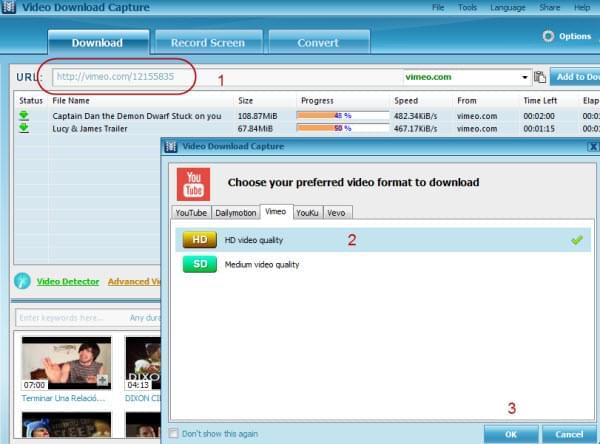The image size is (600, 444).
Task: Click the OK button
Action: point(511,434)
